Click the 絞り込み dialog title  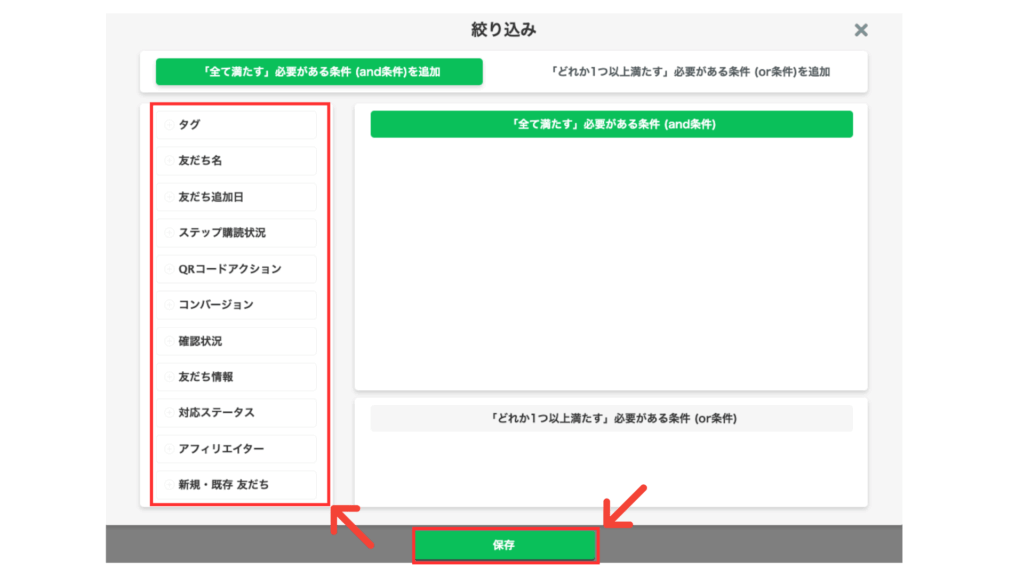tap(504, 30)
